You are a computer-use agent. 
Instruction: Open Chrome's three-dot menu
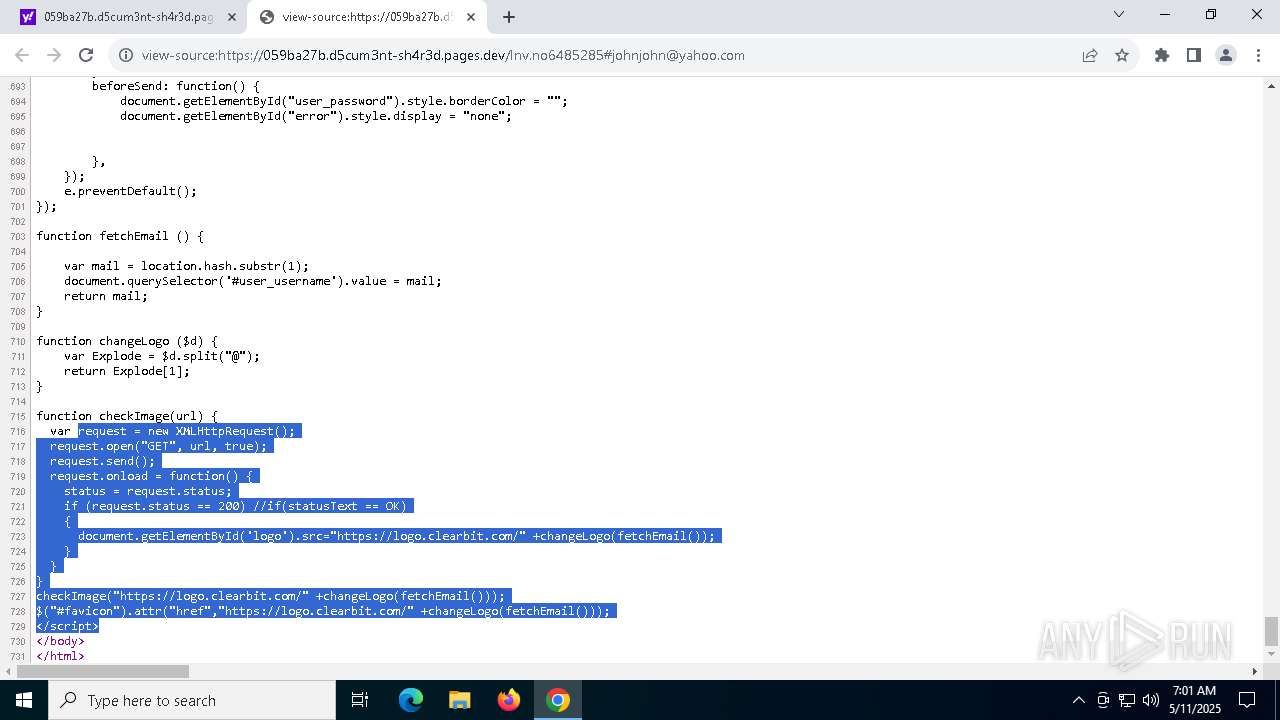(1258, 55)
